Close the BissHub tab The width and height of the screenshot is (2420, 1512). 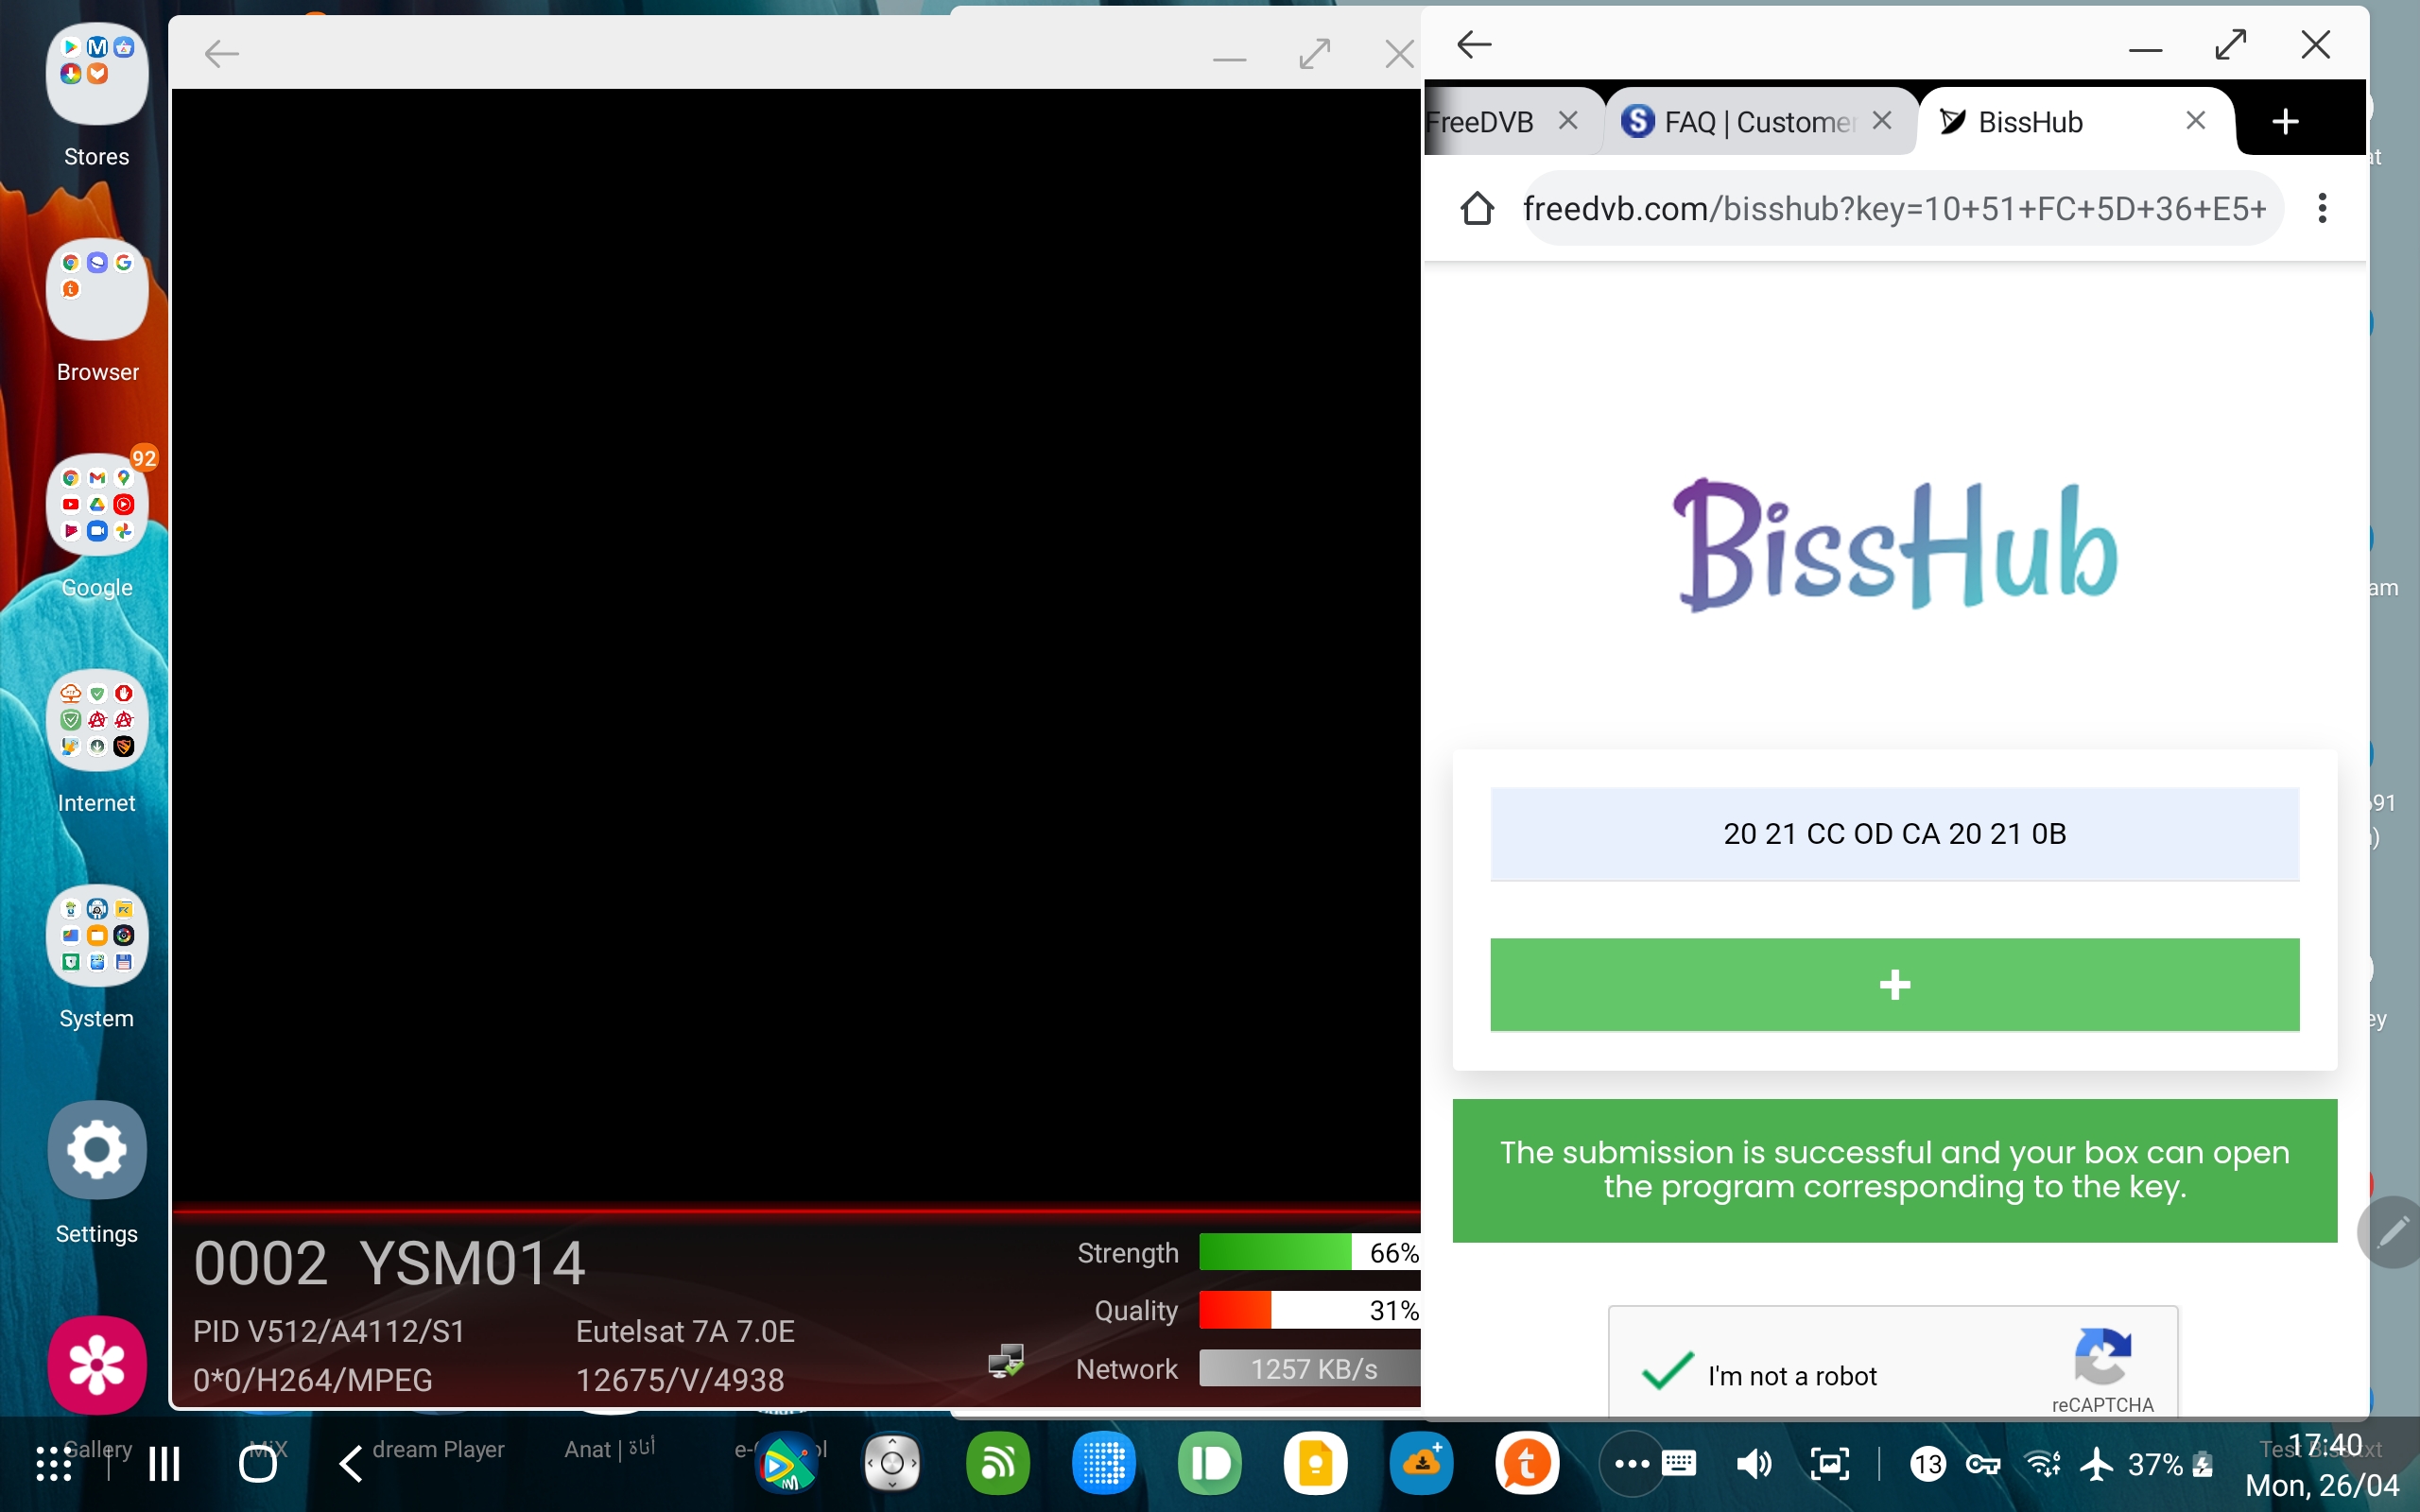2196,121
